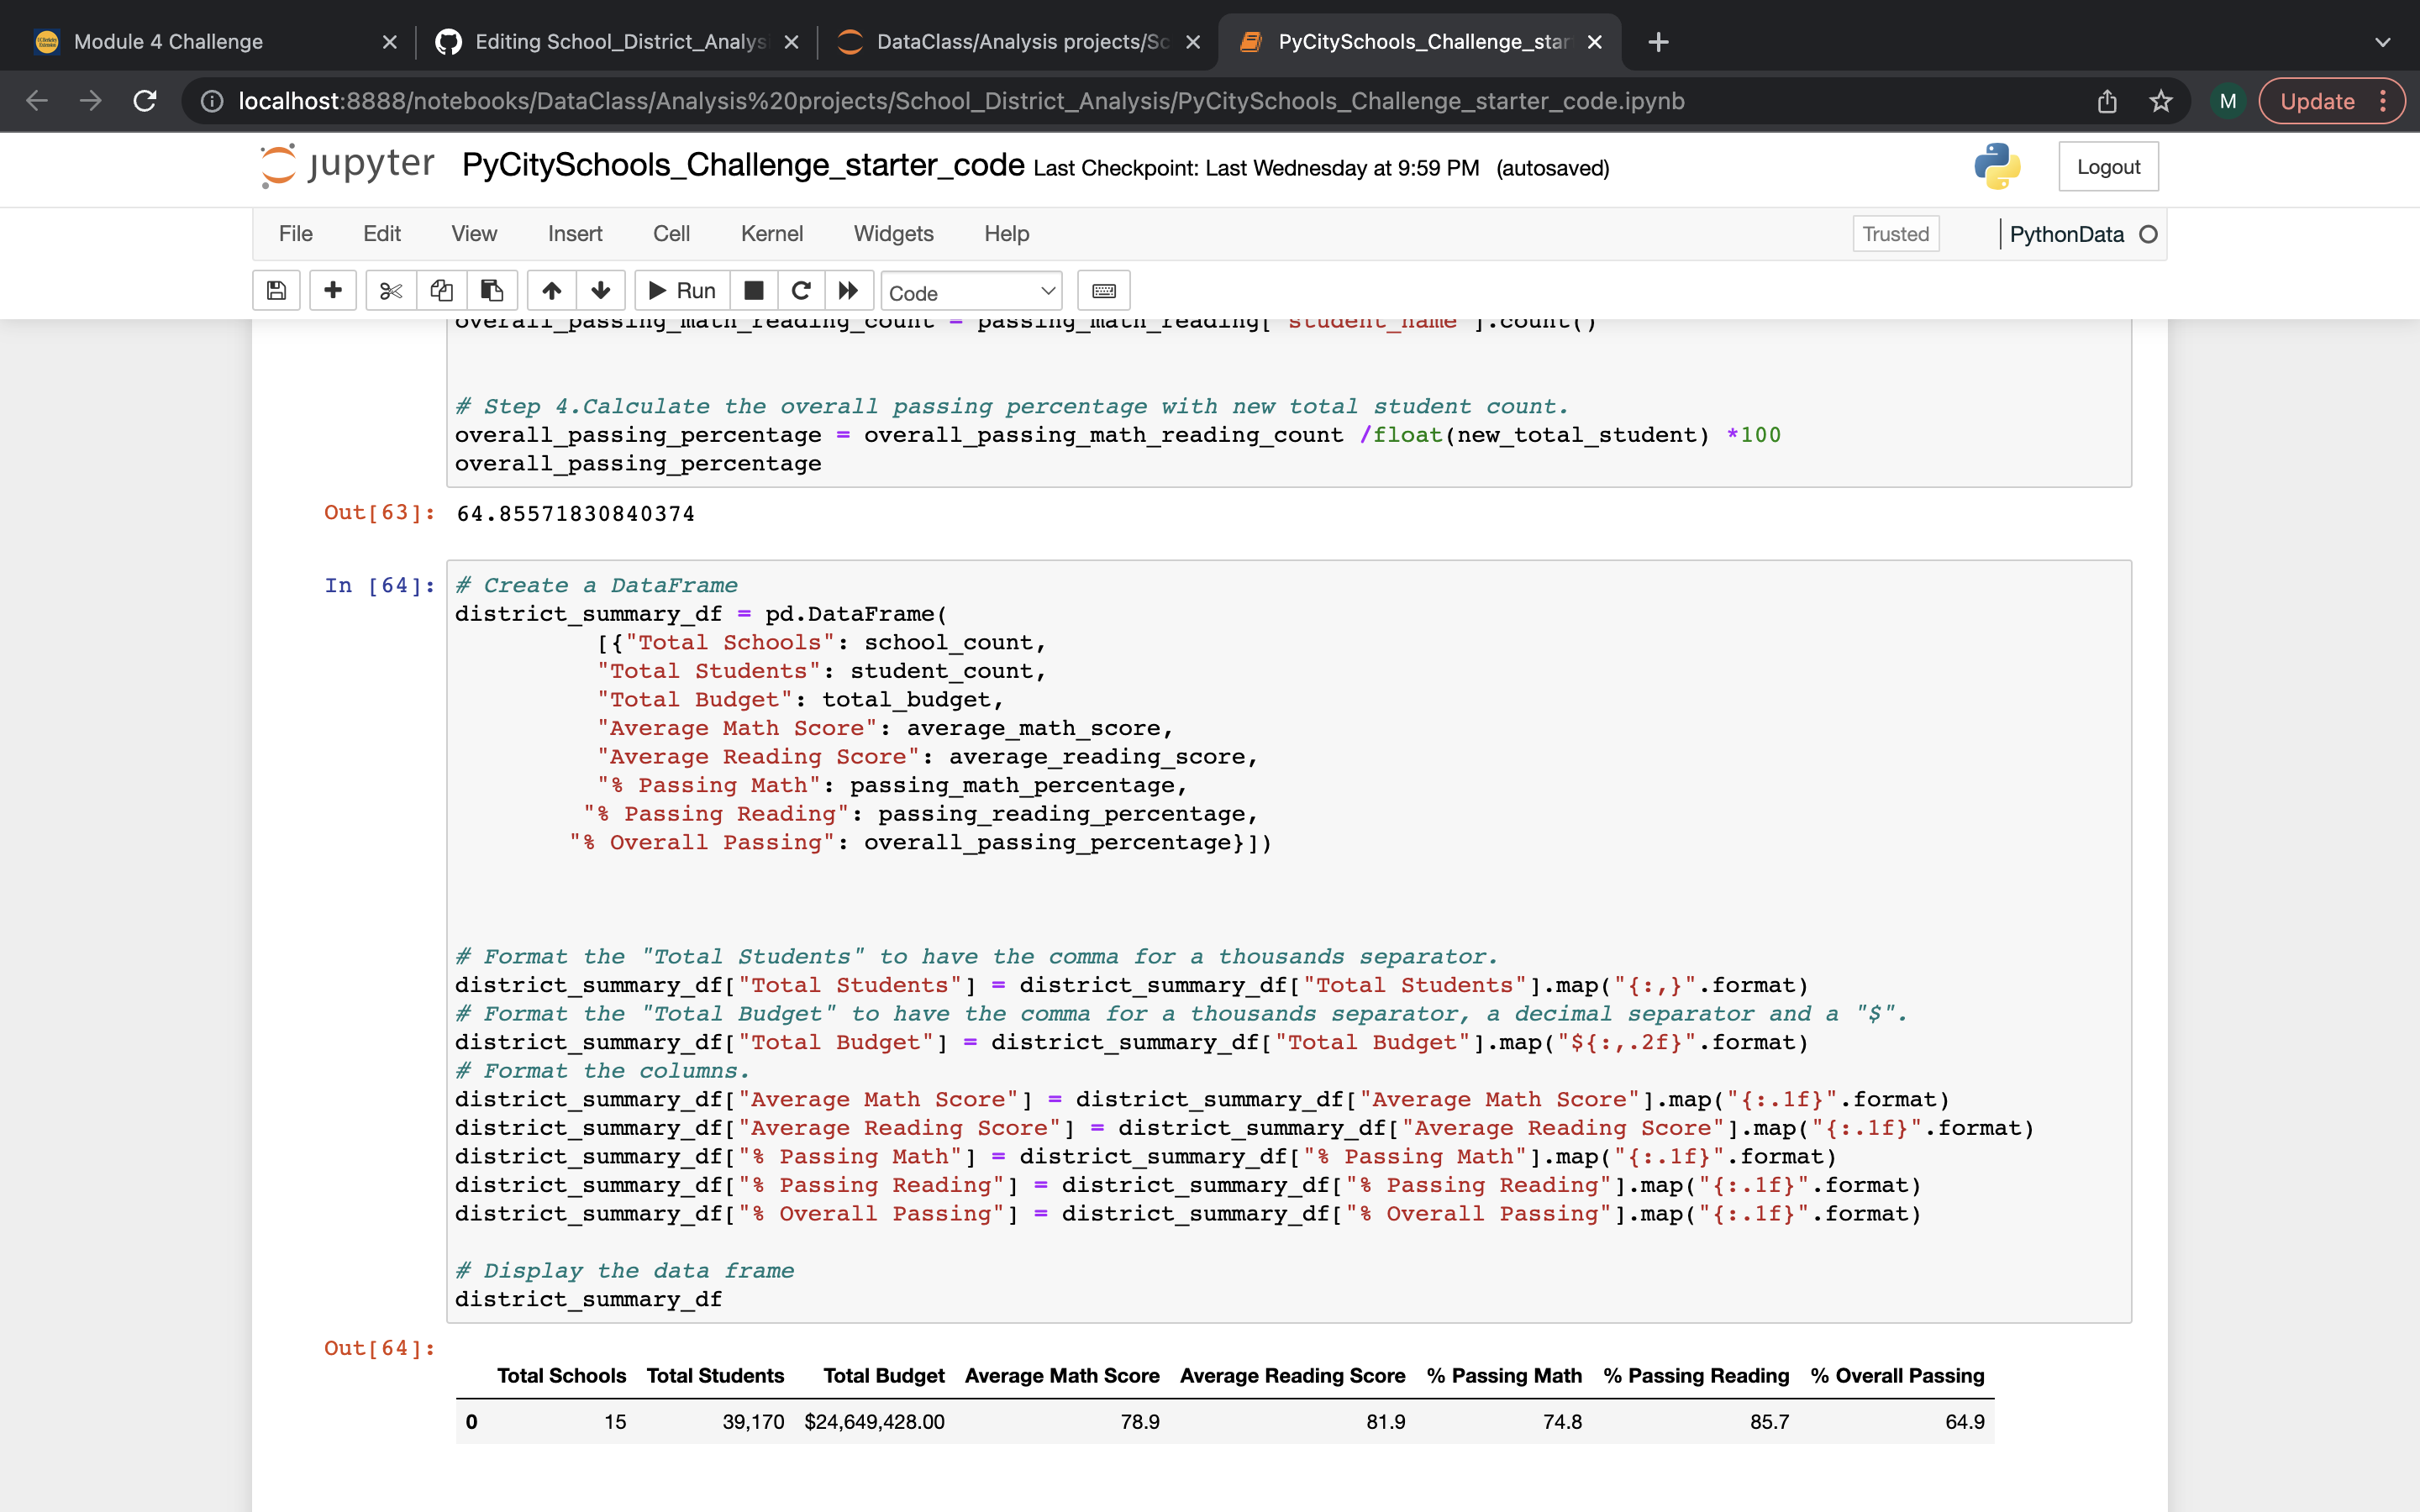Cut the selected cell with scissors icon
This screenshot has height=1512, width=2420.
pyautogui.click(x=391, y=290)
